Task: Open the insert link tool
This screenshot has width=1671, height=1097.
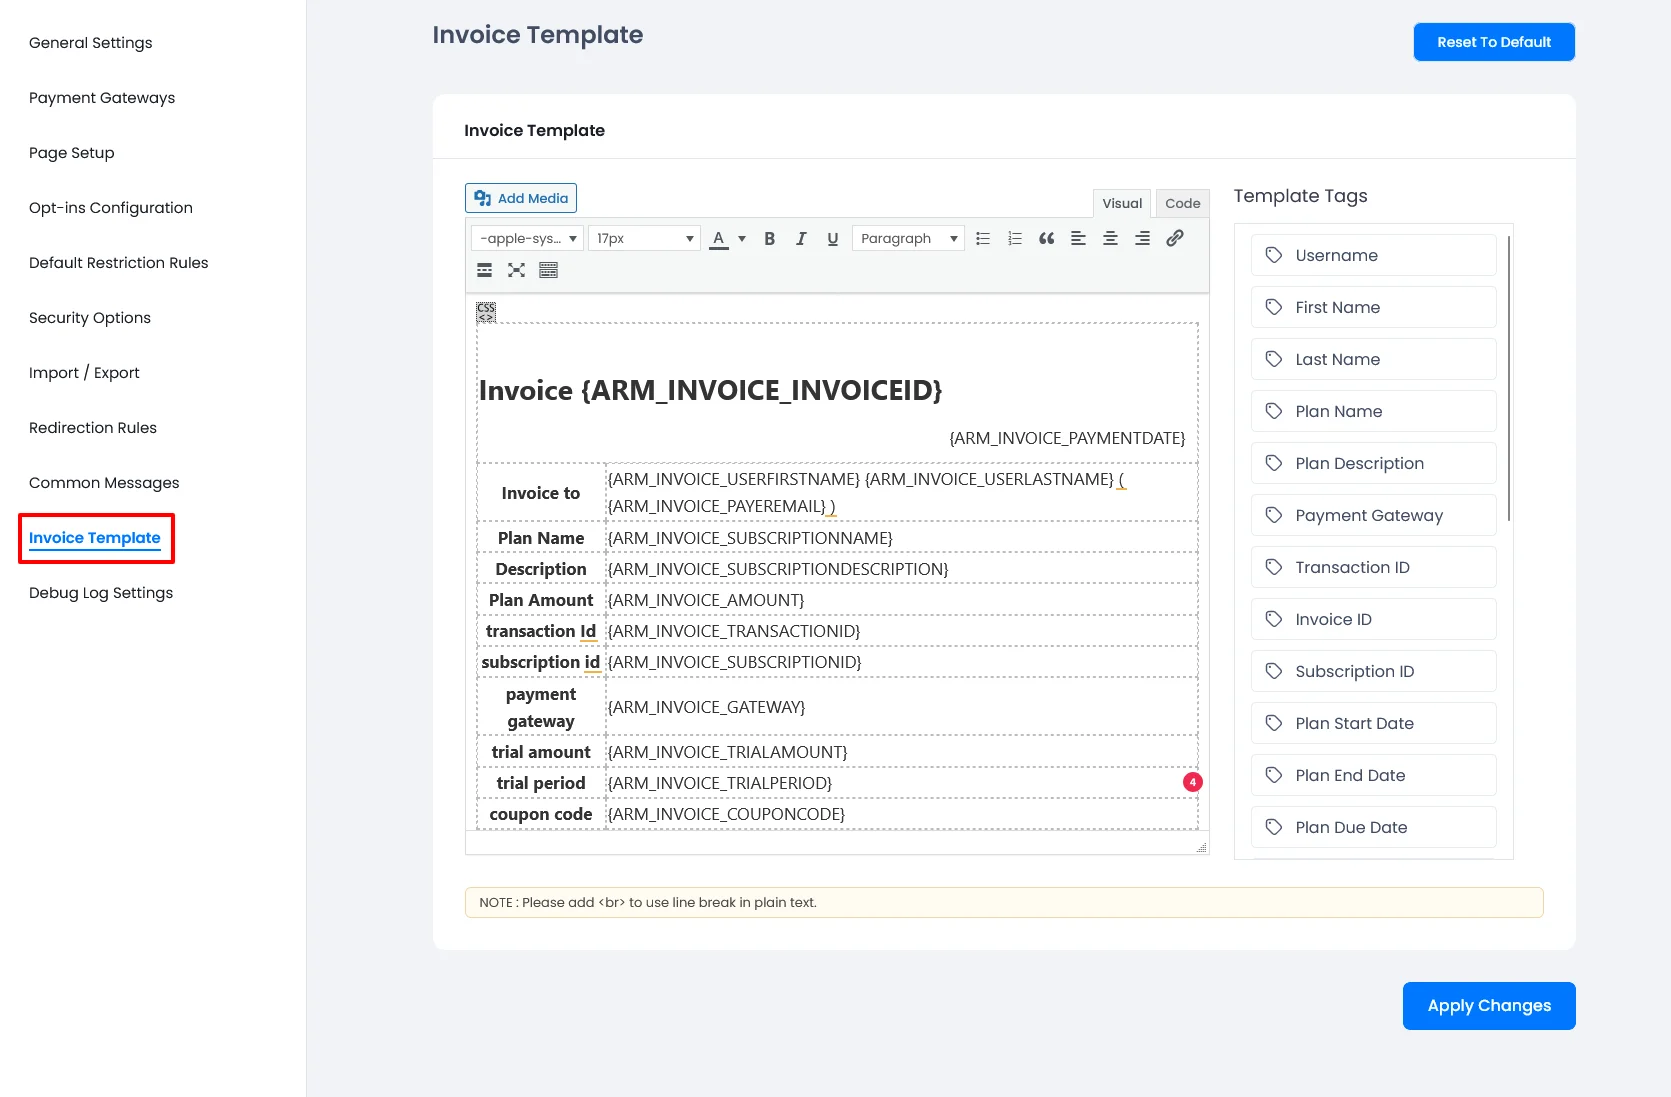Action: tap(1175, 238)
